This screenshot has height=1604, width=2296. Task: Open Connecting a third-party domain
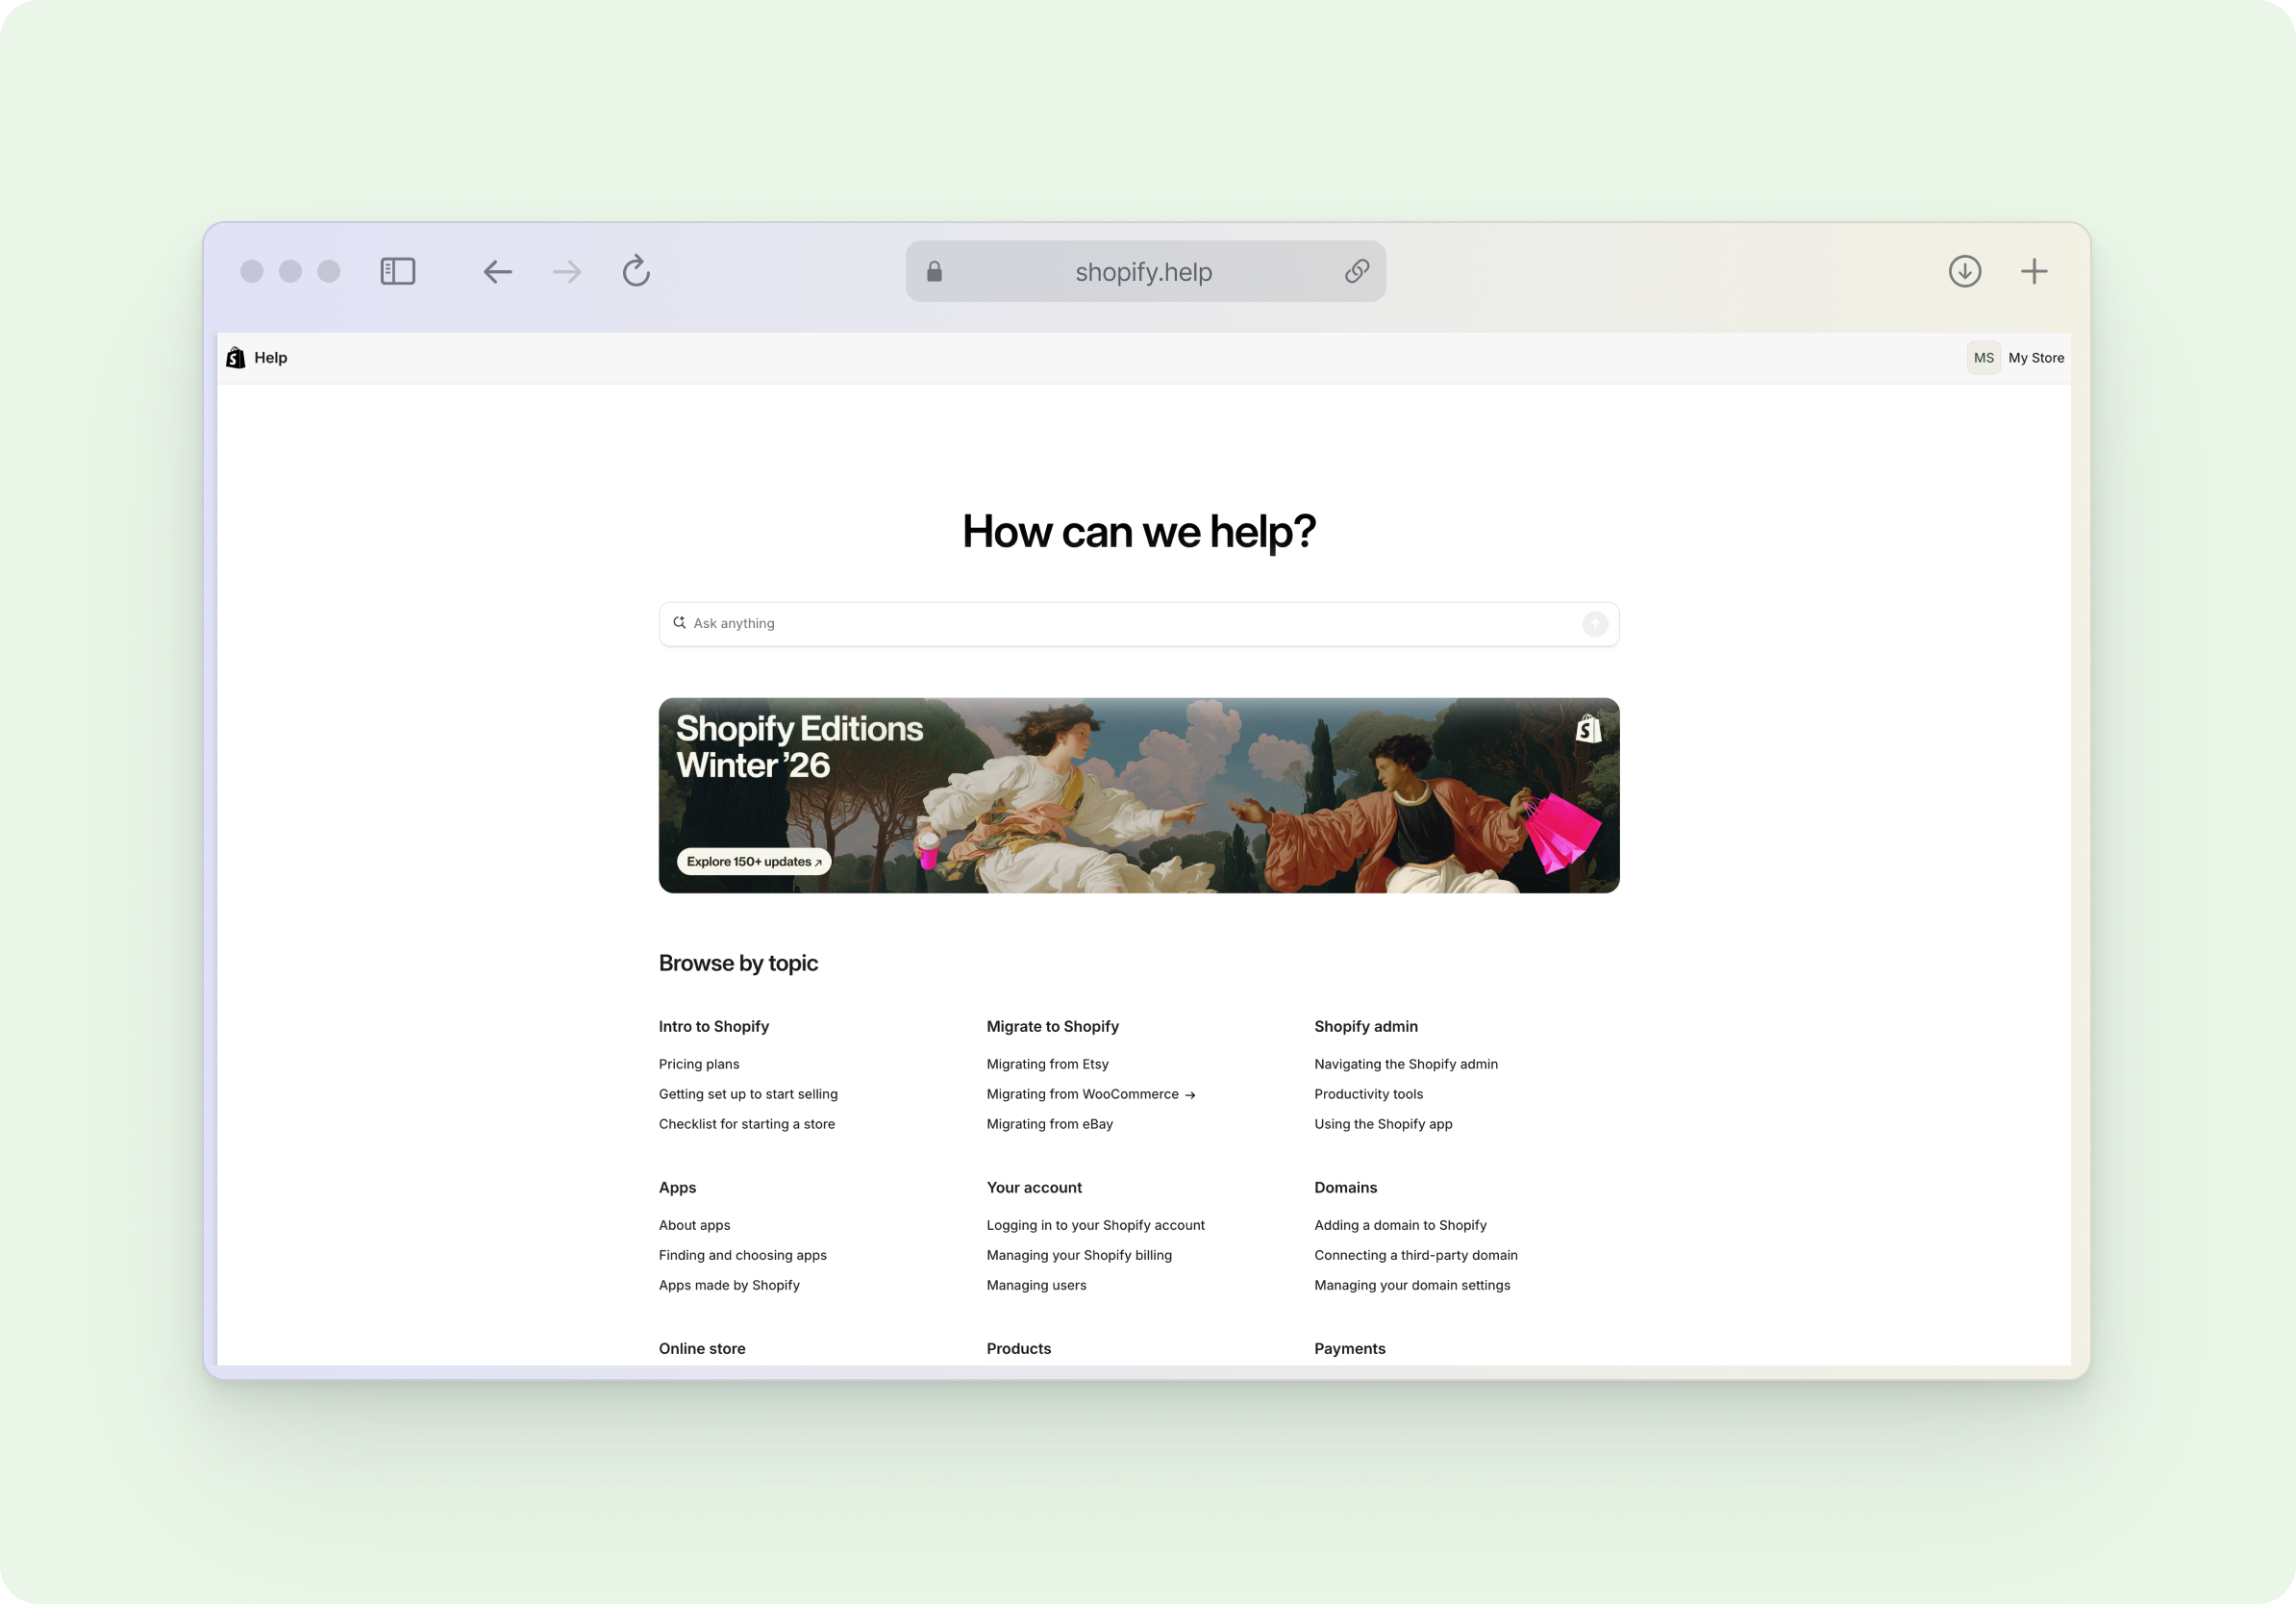tap(1416, 1255)
